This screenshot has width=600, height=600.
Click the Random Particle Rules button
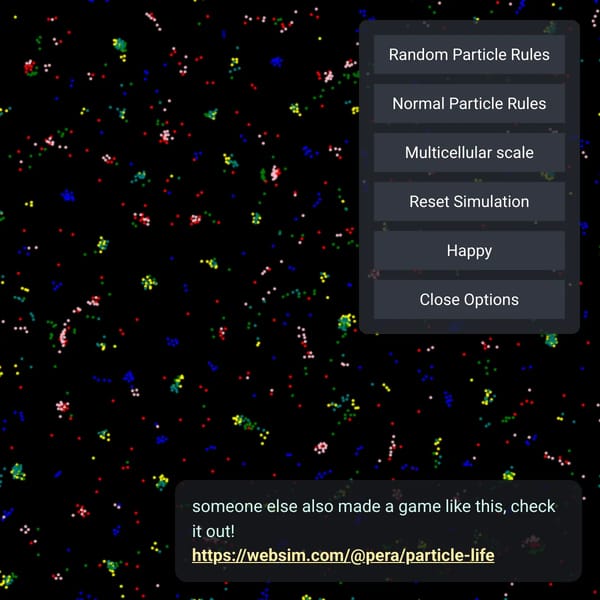click(x=469, y=54)
